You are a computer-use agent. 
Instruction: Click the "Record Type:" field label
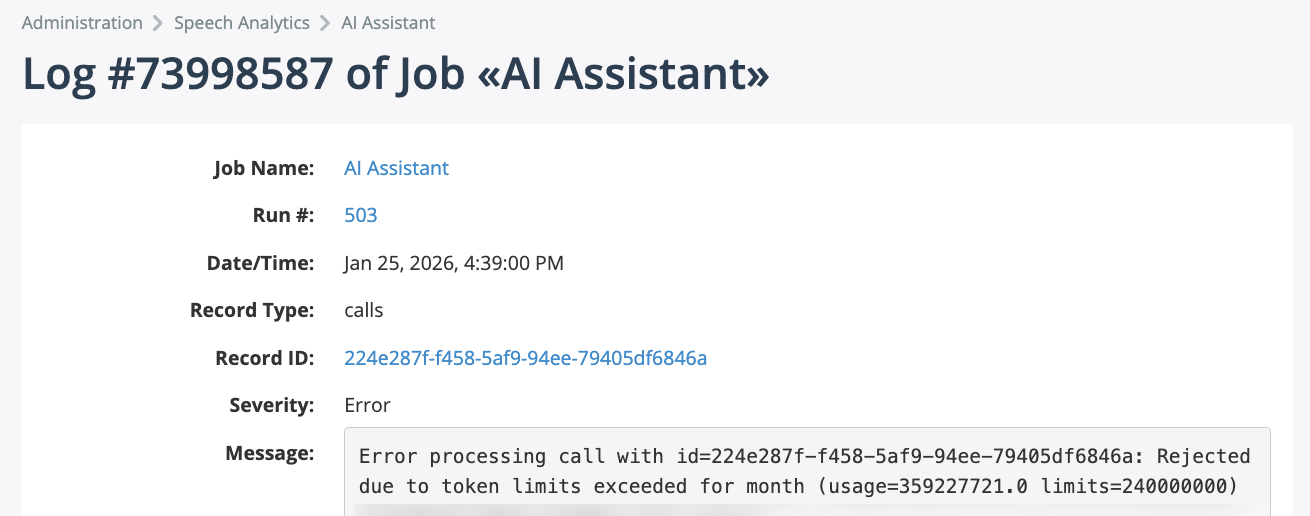[252, 310]
